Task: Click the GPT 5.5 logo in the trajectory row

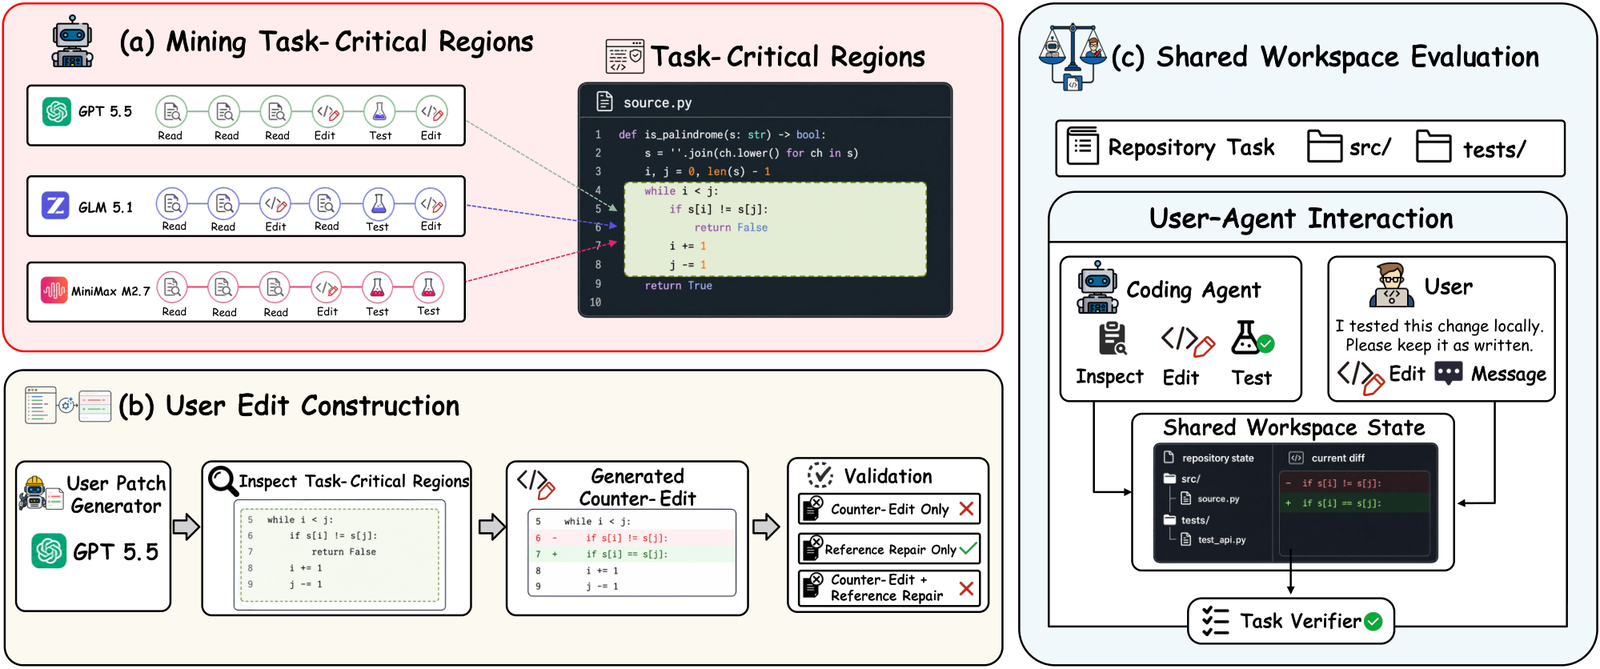Action: (x=56, y=111)
